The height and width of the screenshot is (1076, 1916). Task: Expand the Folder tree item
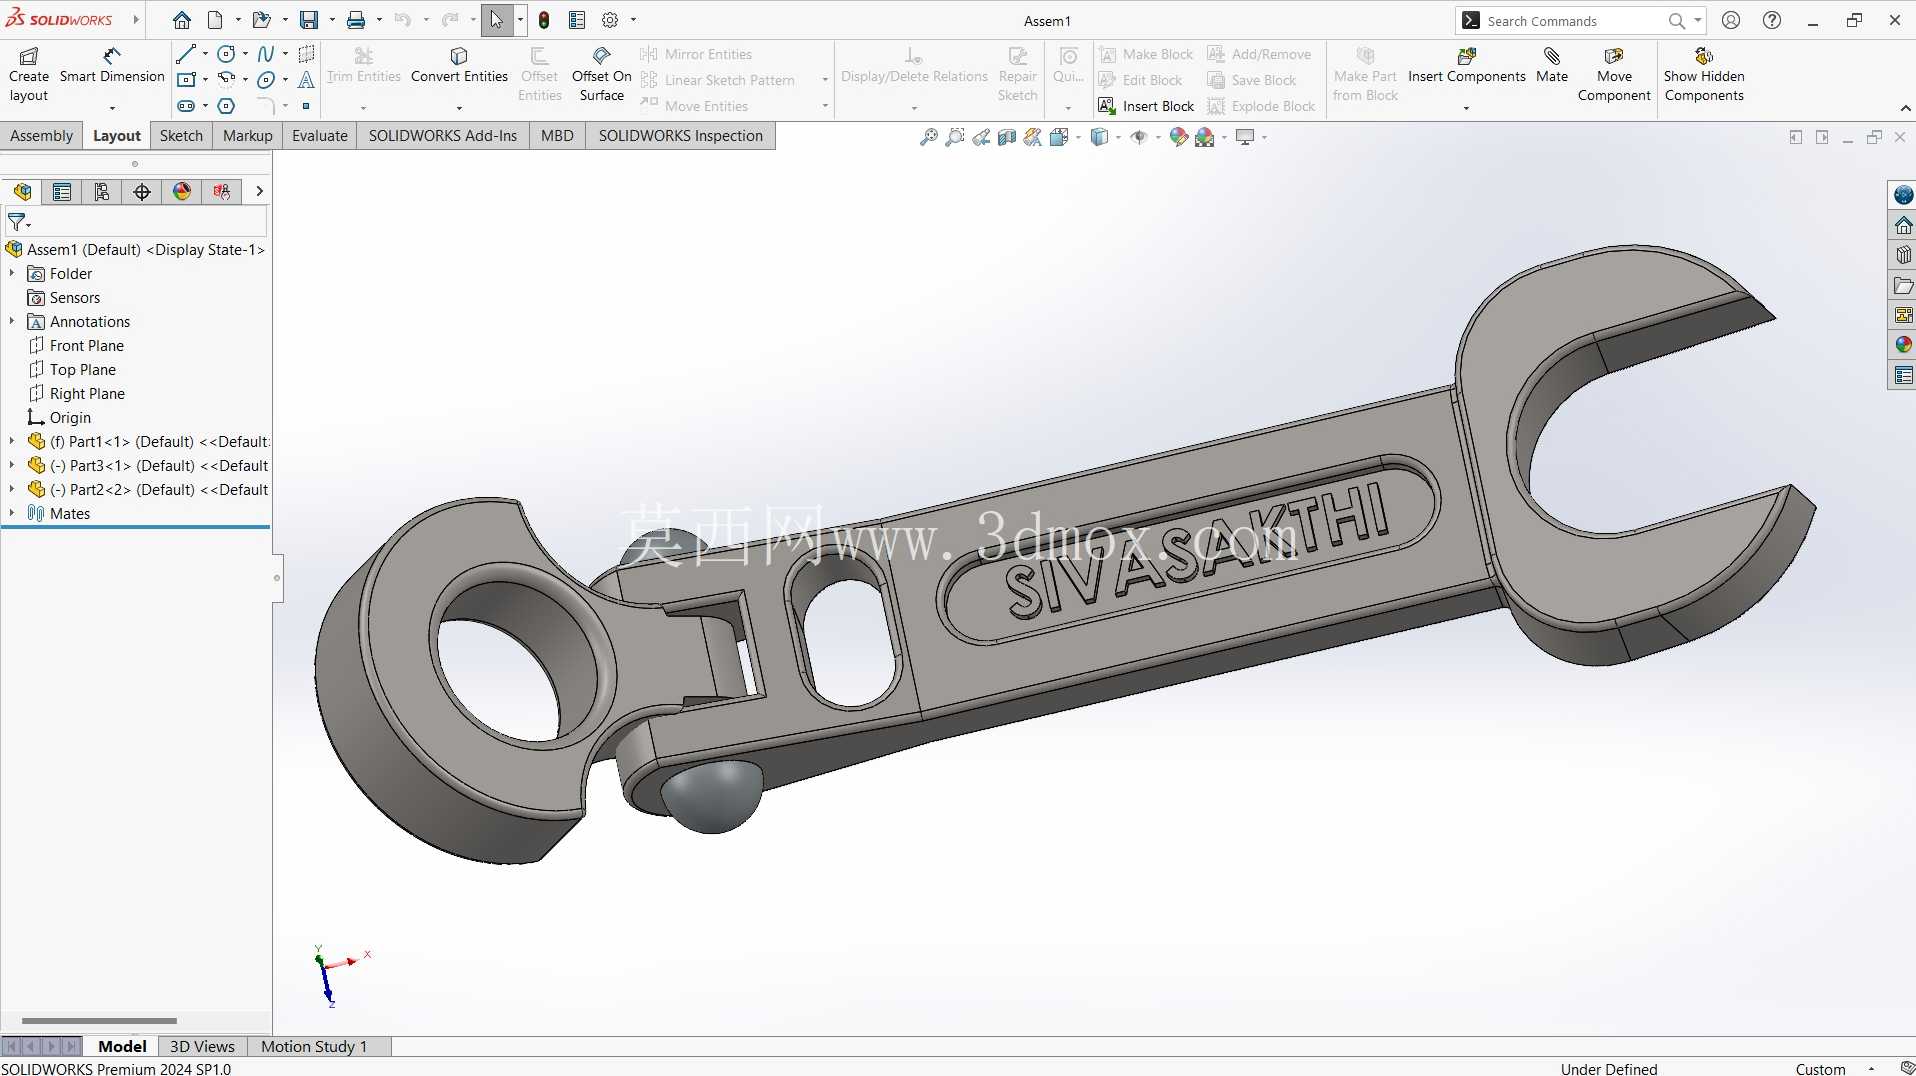click(12, 273)
